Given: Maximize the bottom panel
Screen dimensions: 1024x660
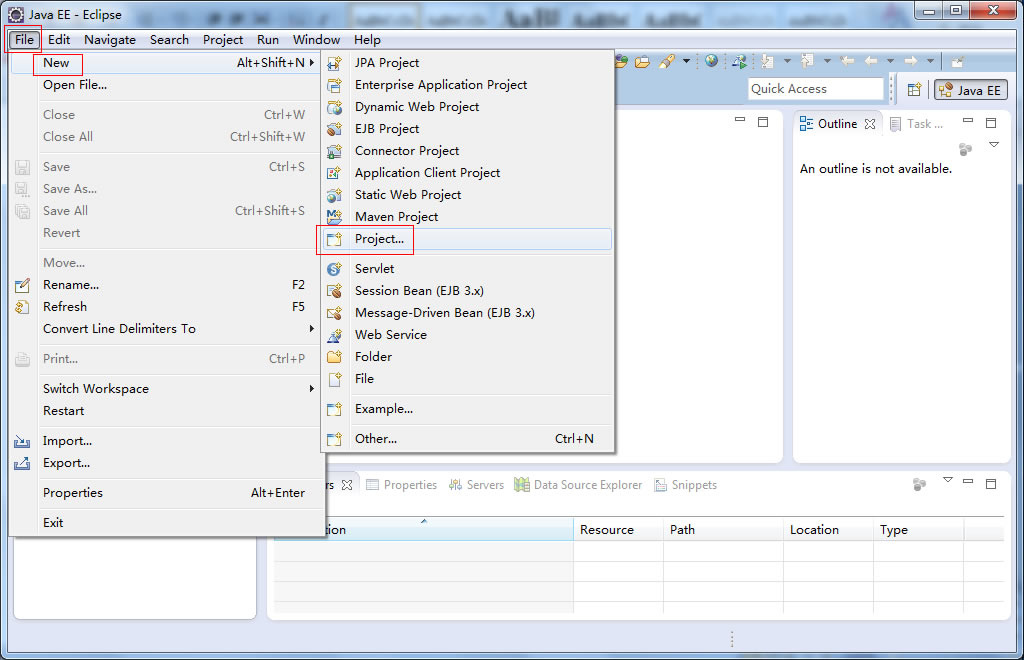Looking at the screenshot, I should [991, 484].
